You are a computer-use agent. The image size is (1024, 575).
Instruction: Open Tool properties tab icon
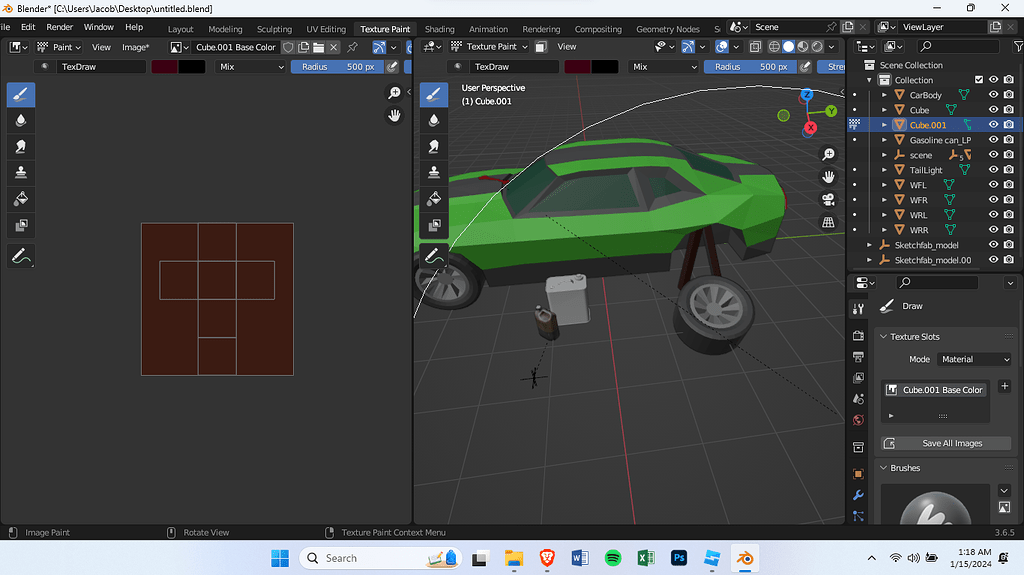pyautogui.click(x=858, y=309)
